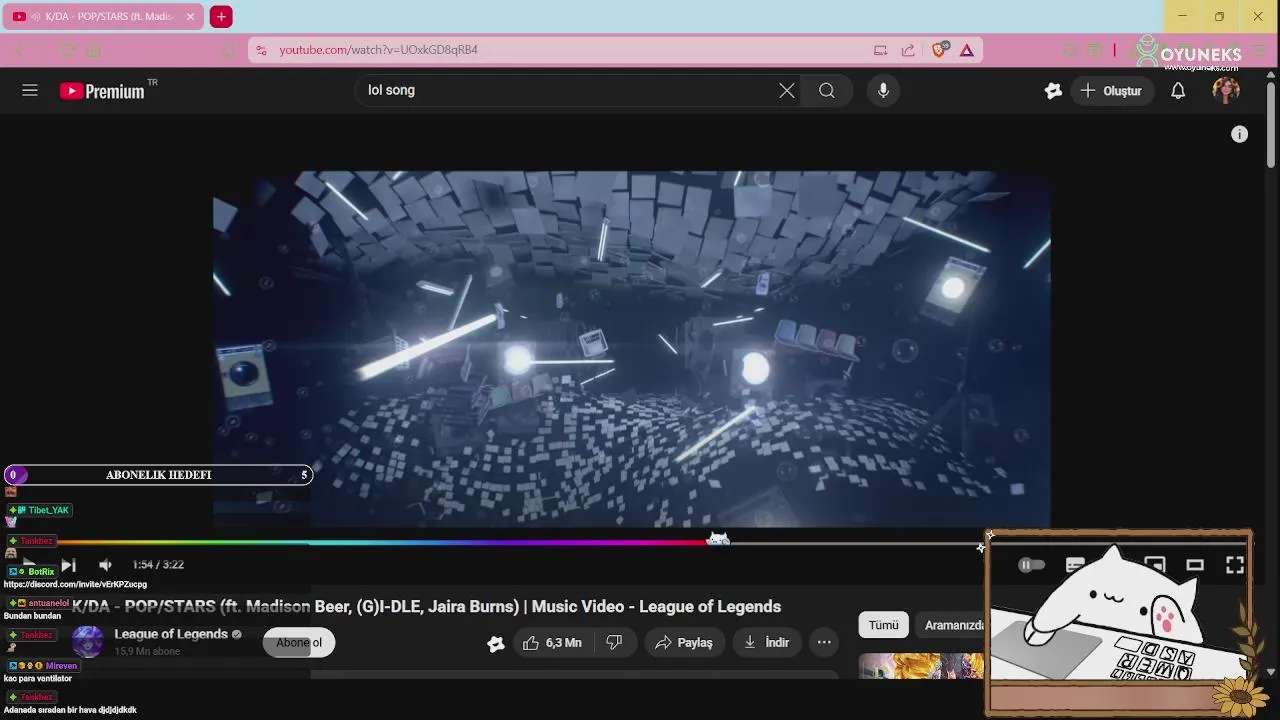This screenshot has height=720, width=1280.
Task: View site information icon in address bar
Action: [x=261, y=50]
